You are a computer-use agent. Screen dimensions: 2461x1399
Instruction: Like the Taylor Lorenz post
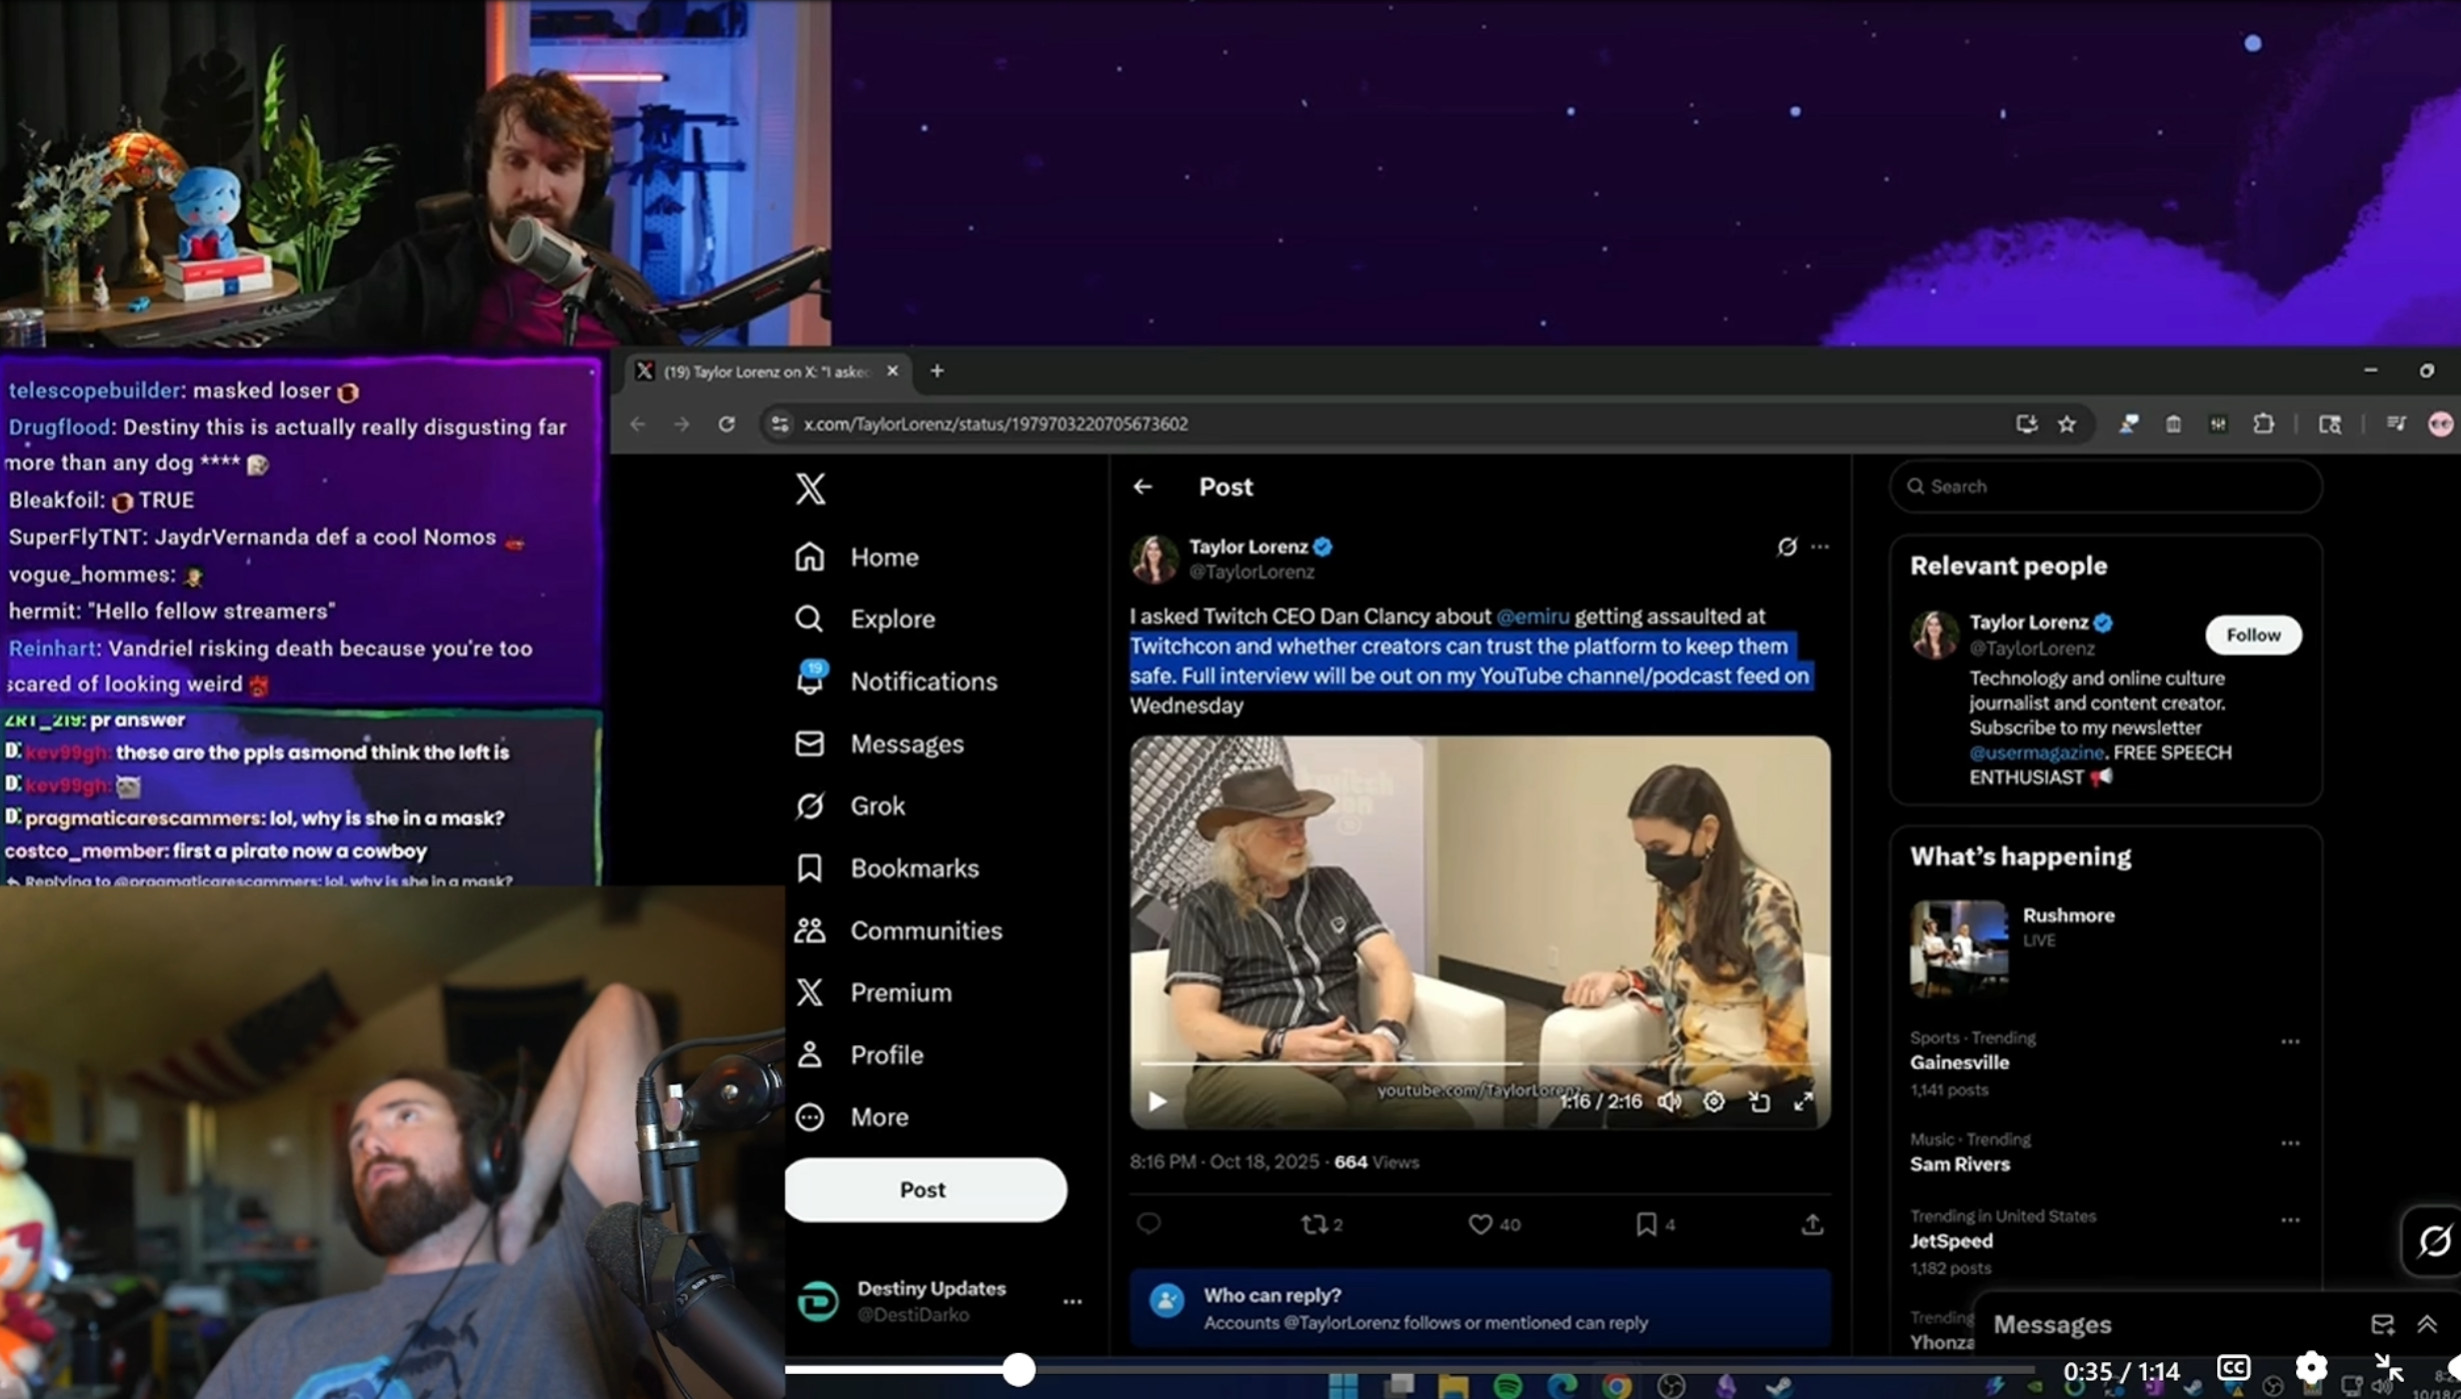(x=1481, y=1224)
